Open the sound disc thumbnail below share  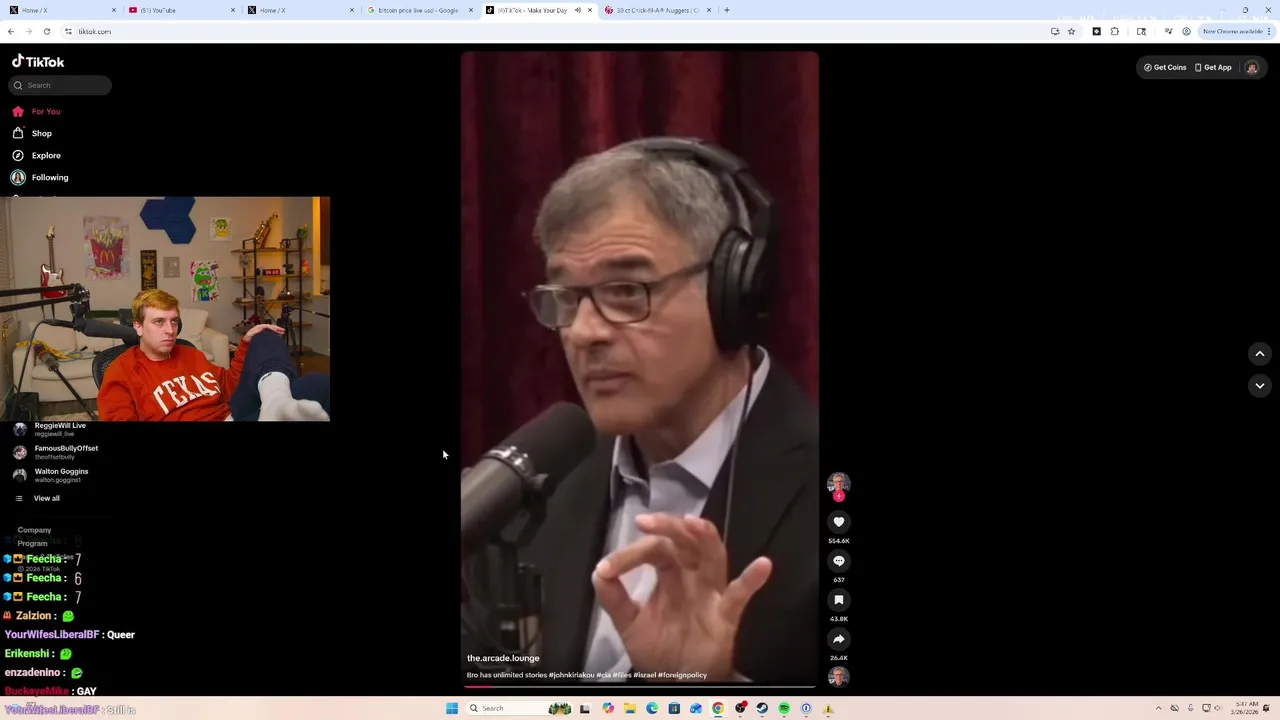[x=839, y=677]
